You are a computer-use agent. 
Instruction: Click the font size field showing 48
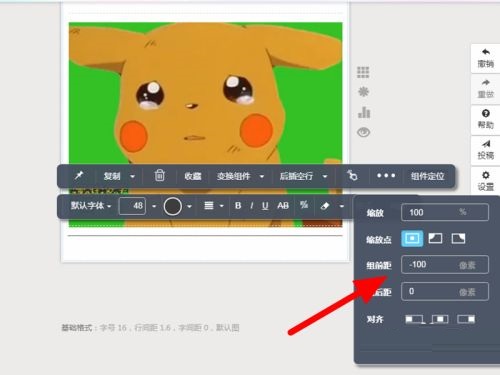pyautogui.click(x=132, y=206)
